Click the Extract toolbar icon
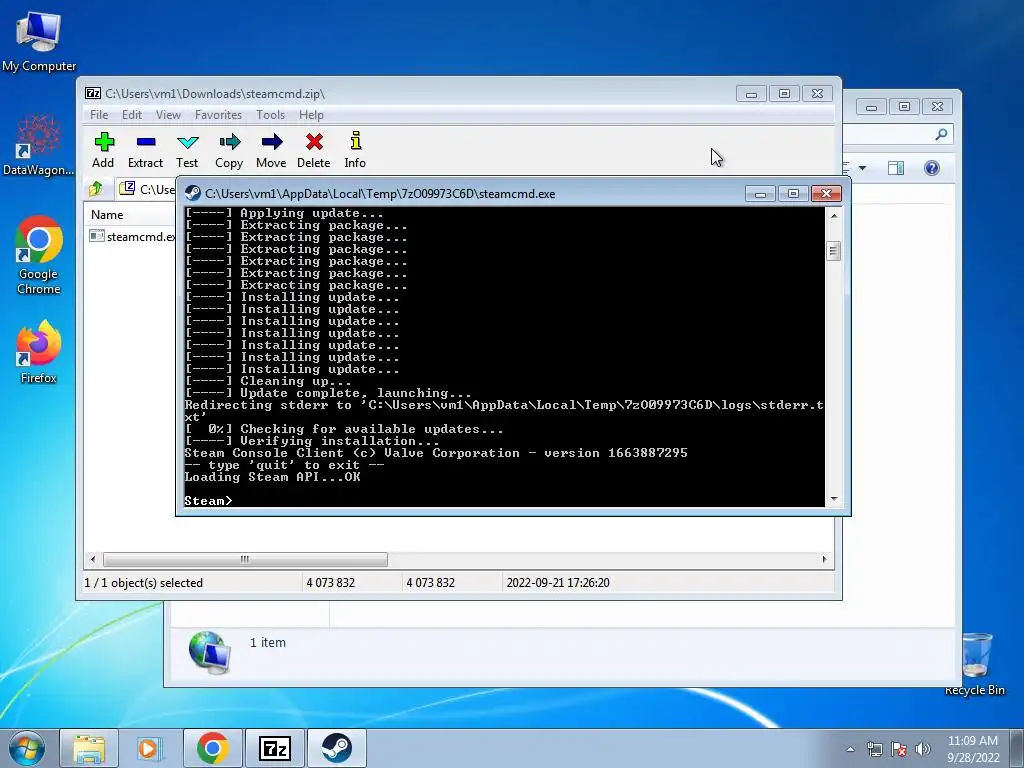The width and height of the screenshot is (1024, 768). (145, 150)
